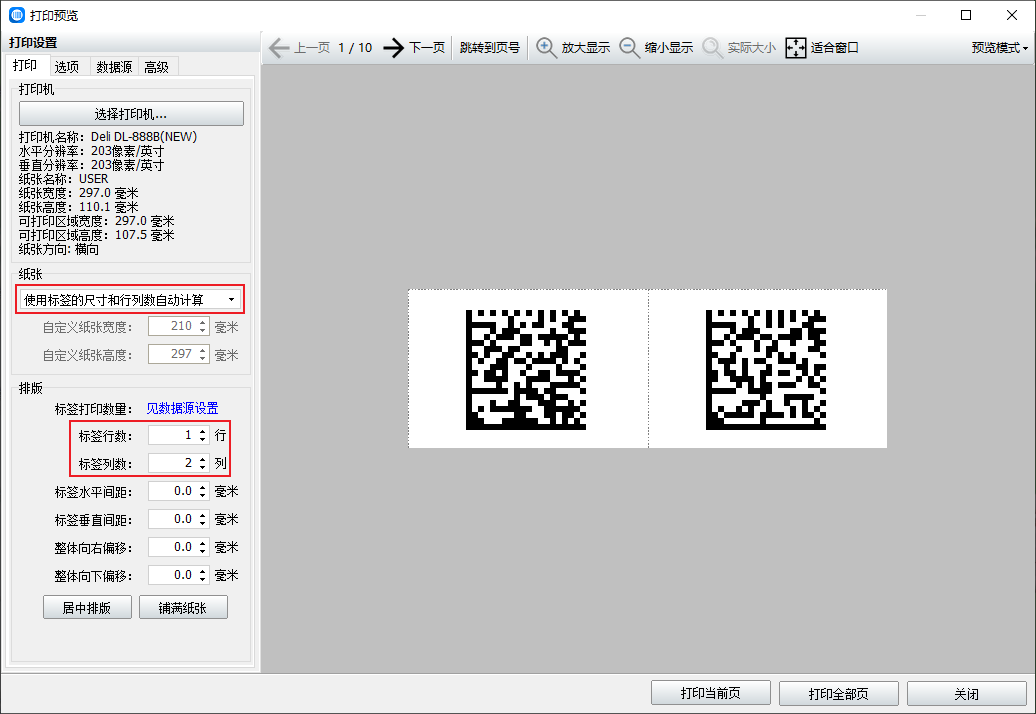Viewport: 1036px width, 714px height.
Task: Open the 见数据源设置 link
Action: (x=182, y=408)
